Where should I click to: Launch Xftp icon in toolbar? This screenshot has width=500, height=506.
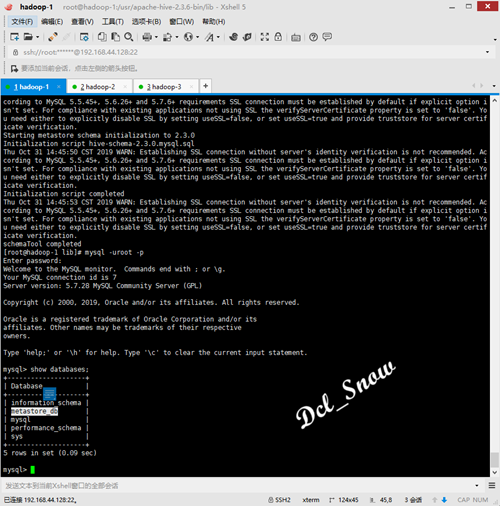pos(234,37)
